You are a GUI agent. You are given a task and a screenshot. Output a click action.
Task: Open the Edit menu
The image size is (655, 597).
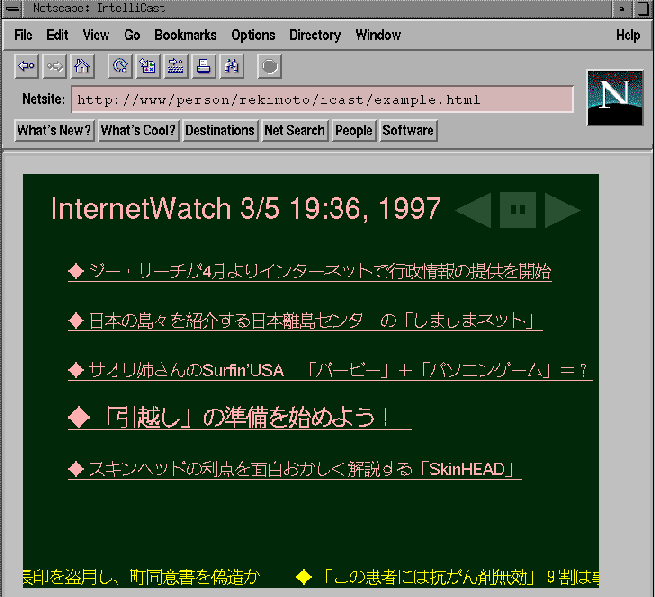[57, 35]
